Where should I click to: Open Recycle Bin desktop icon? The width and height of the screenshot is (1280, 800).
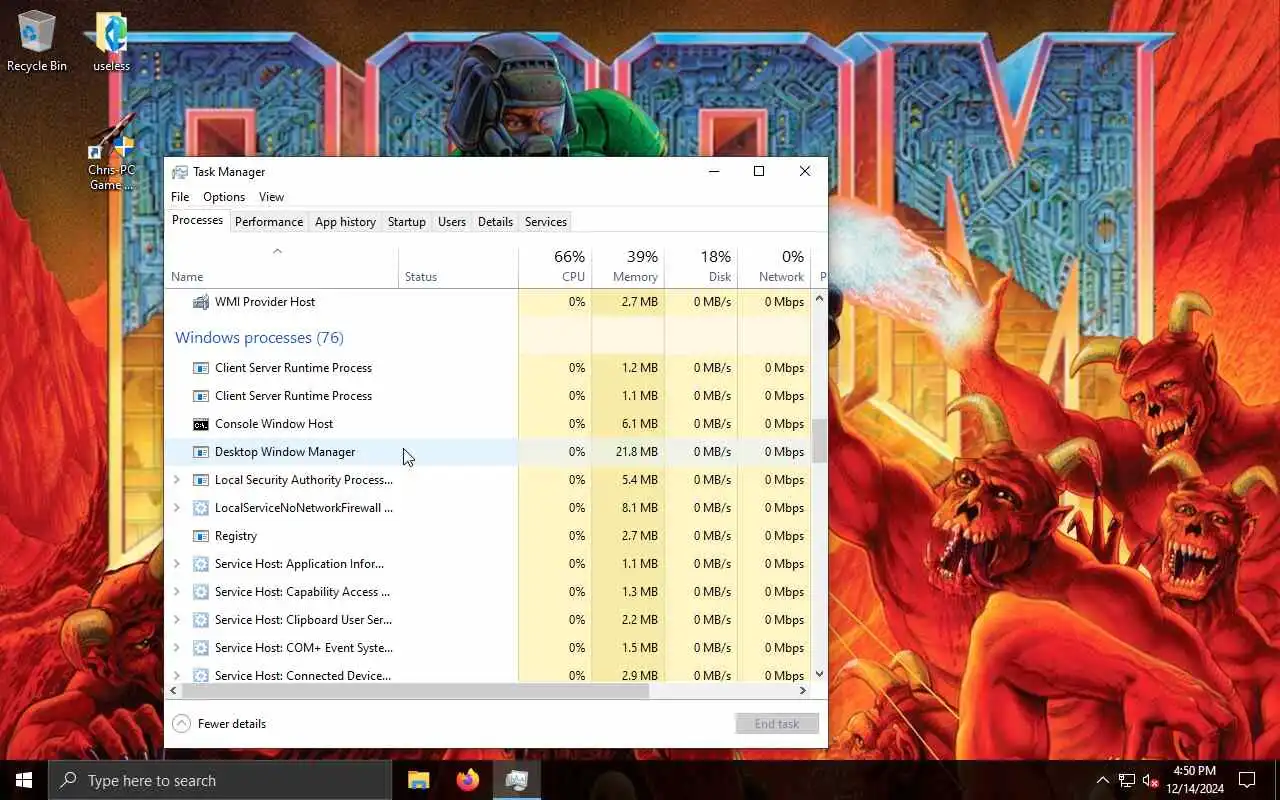coord(37,41)
